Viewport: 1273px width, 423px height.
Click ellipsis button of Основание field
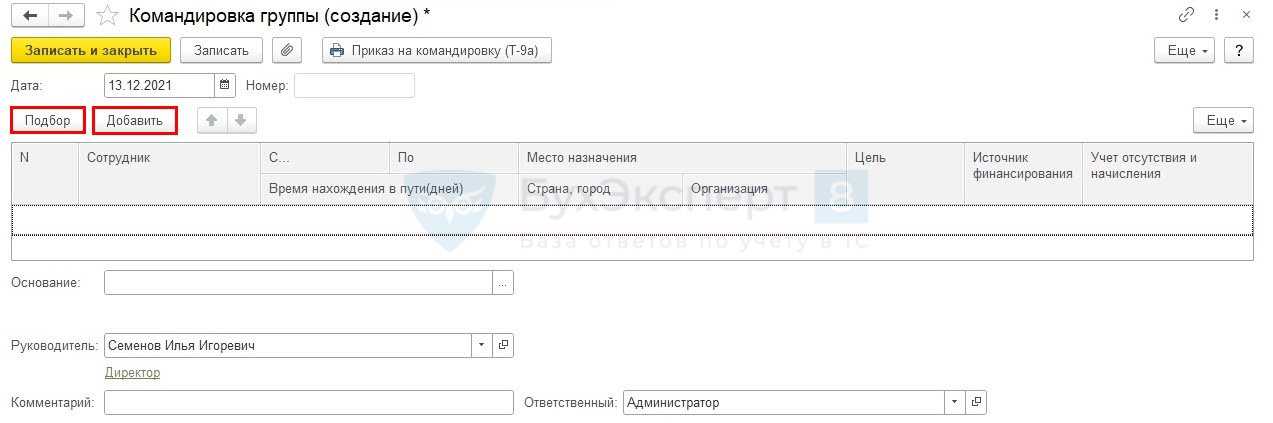pos(503,283)
